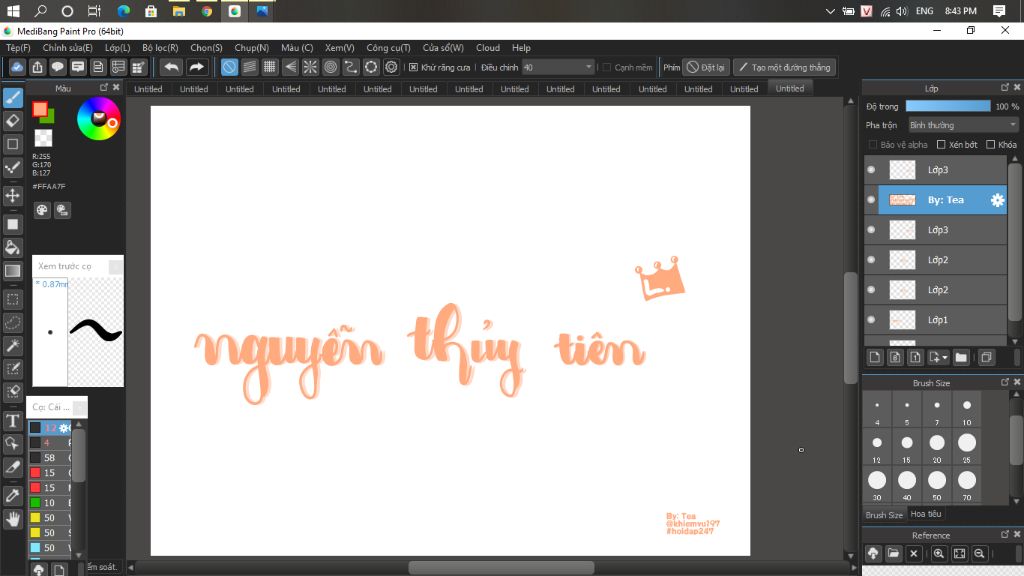Open Điều chỉnh correction value dropdown

click(558, 67)
